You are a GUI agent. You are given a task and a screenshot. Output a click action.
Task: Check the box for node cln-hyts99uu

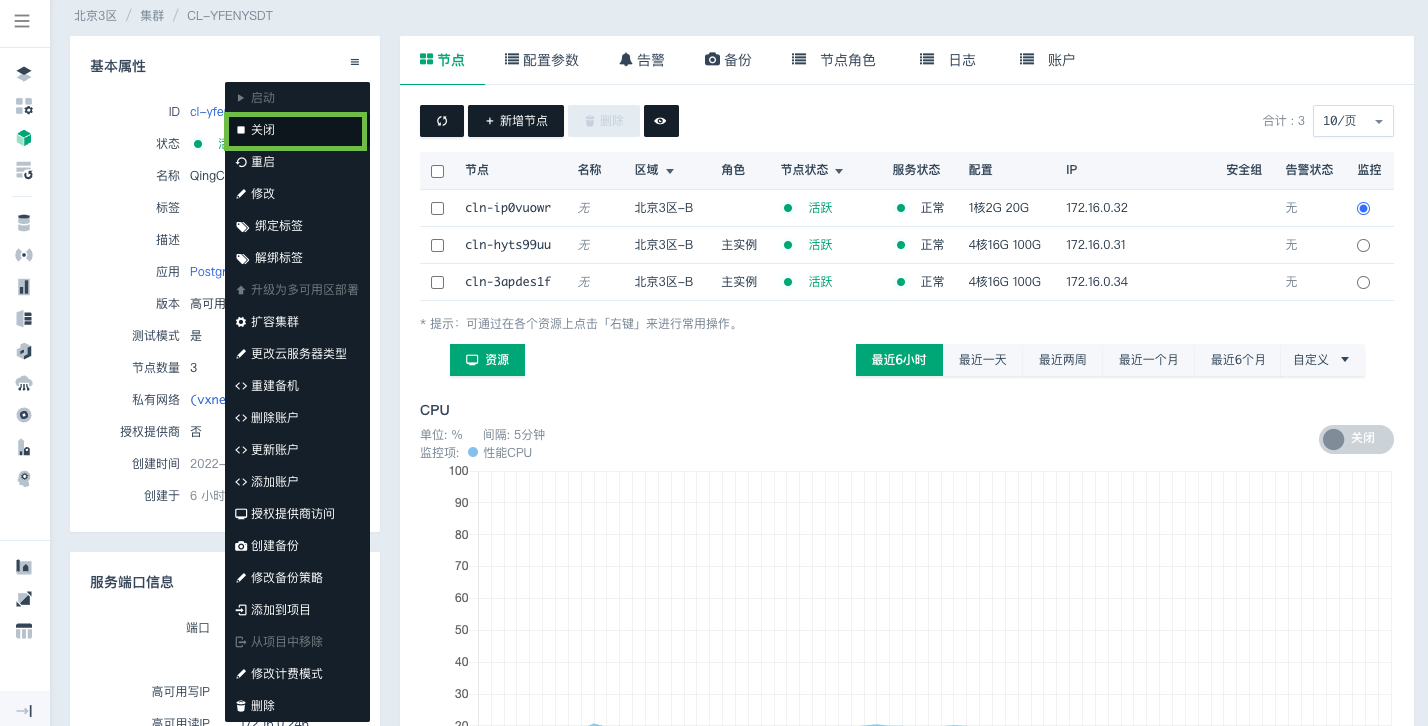[437, 245]
